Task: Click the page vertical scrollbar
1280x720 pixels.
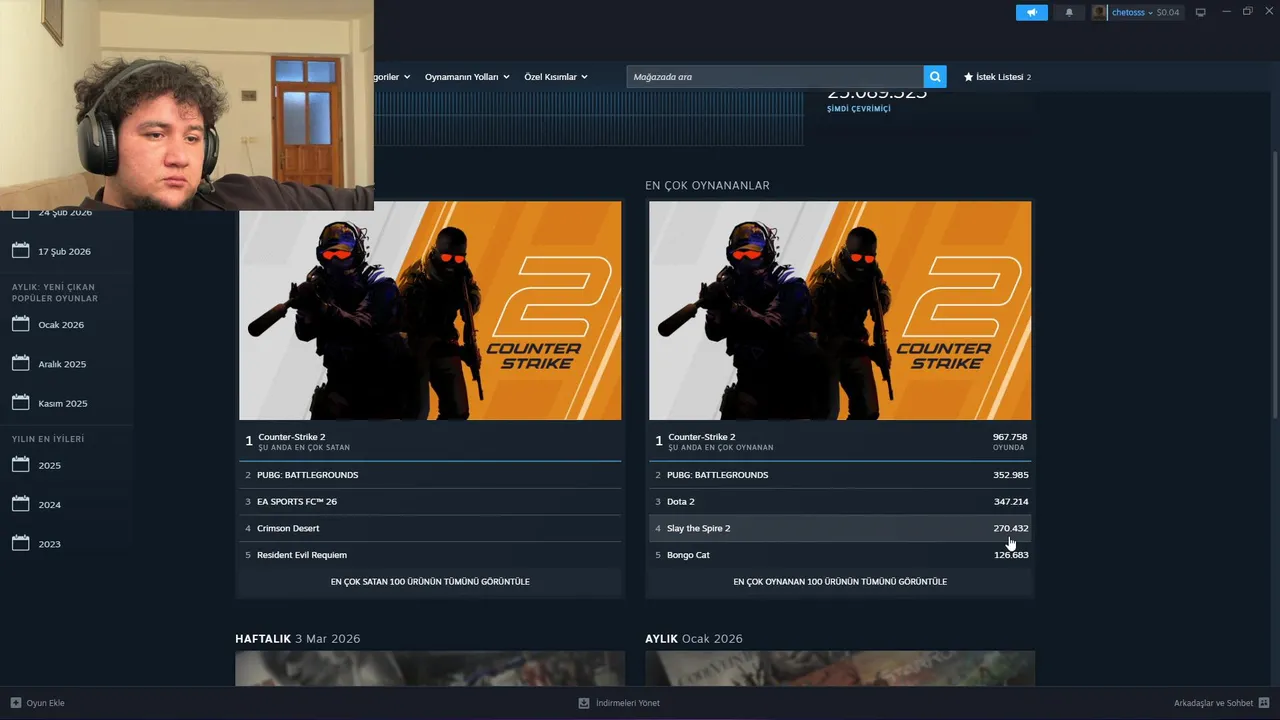Action: click(1274, 285)
